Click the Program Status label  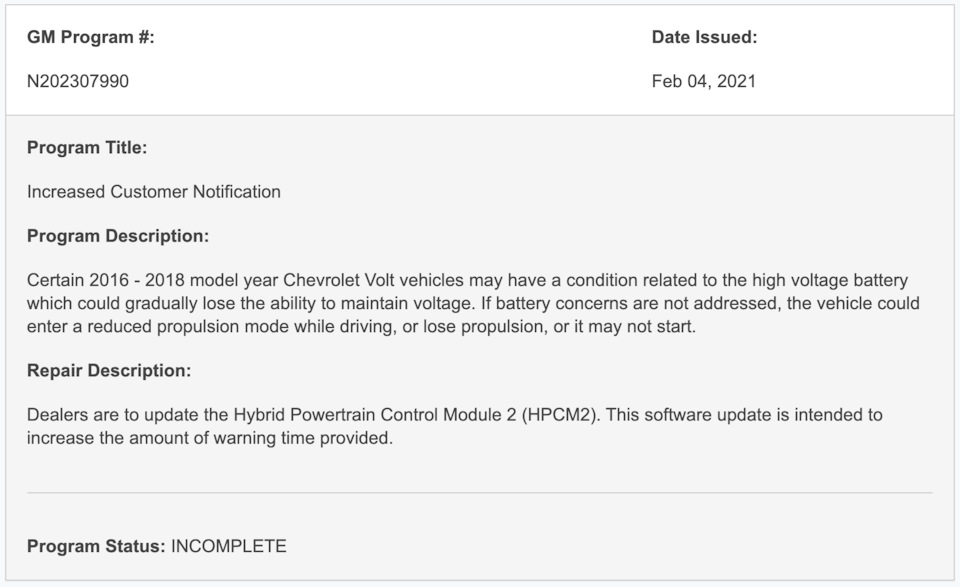96,546
